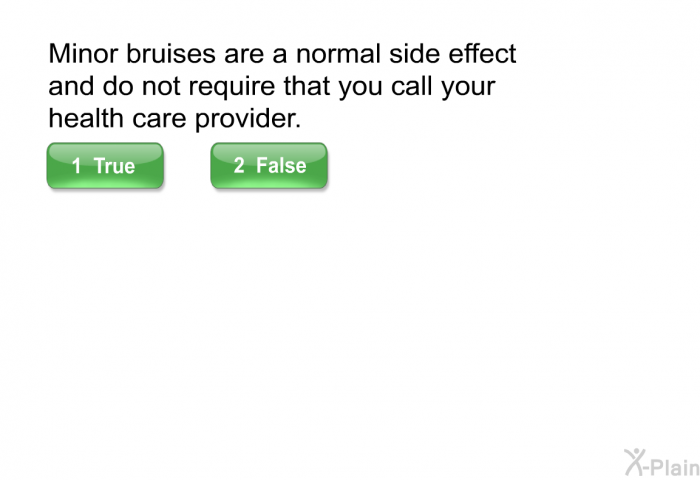Click the "Plain" wordmark in the watermark
Viewport: 700px width, 480px height.
point(675,467)
